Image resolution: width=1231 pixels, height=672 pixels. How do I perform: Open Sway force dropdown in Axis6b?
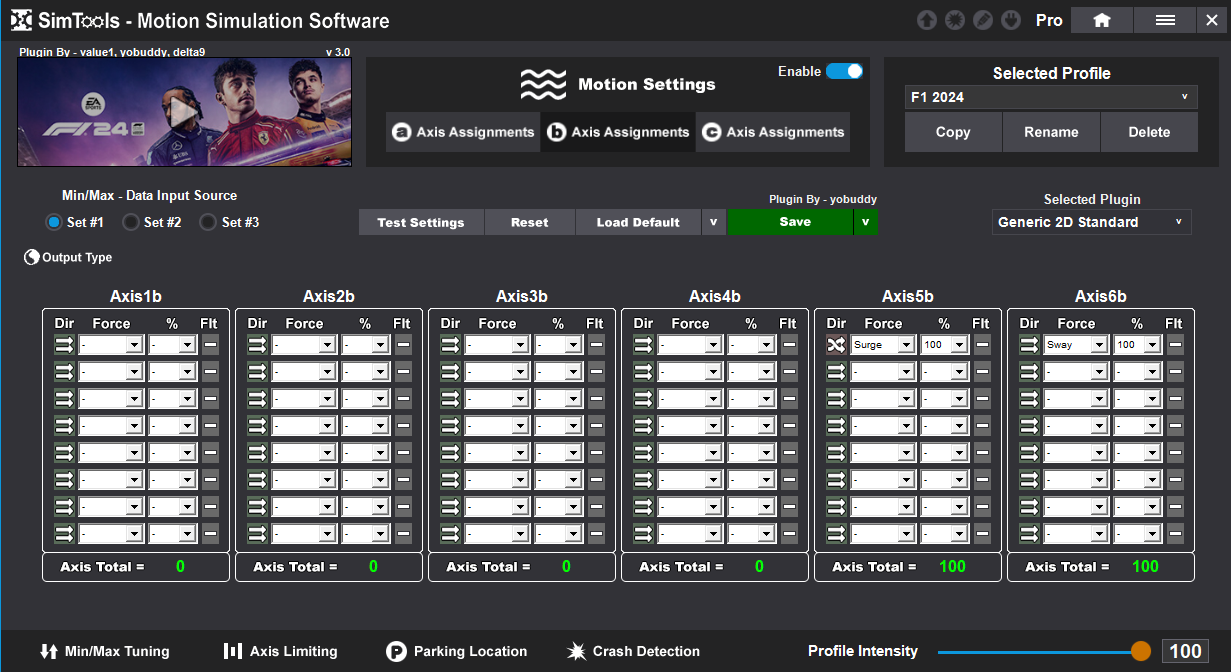coord(1076,344)
